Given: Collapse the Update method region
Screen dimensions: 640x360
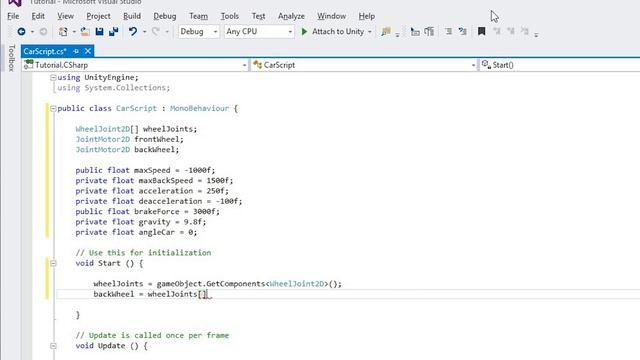Looking at the screenshot, I should point(53,346).
